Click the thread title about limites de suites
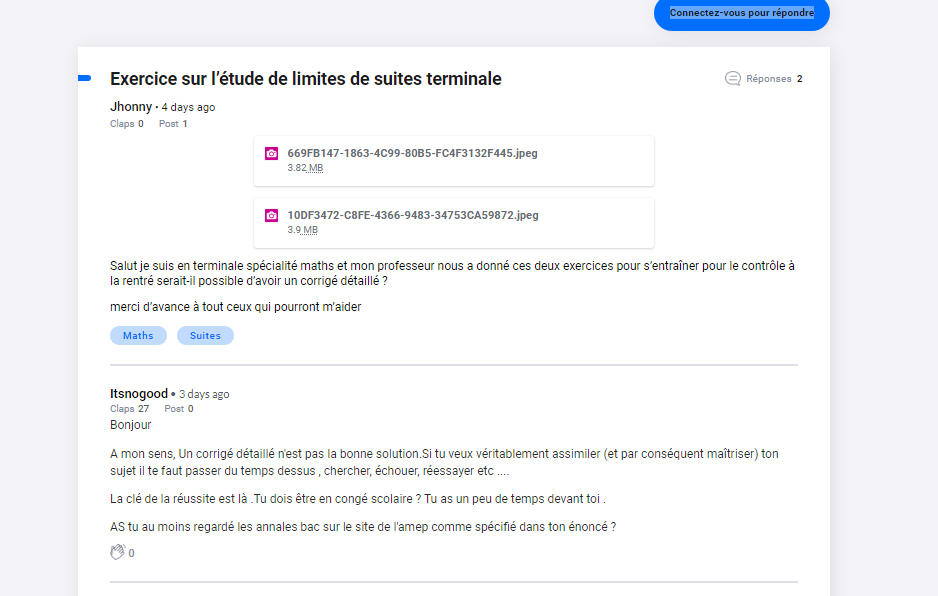Image resolution: width=938 pixels, height=596 pixels. [x=305, y=79]
